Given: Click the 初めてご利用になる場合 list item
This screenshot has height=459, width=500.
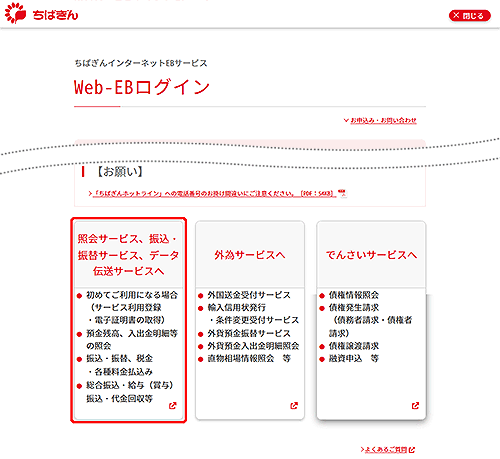Looking at the screenshot, I should 132,307.
